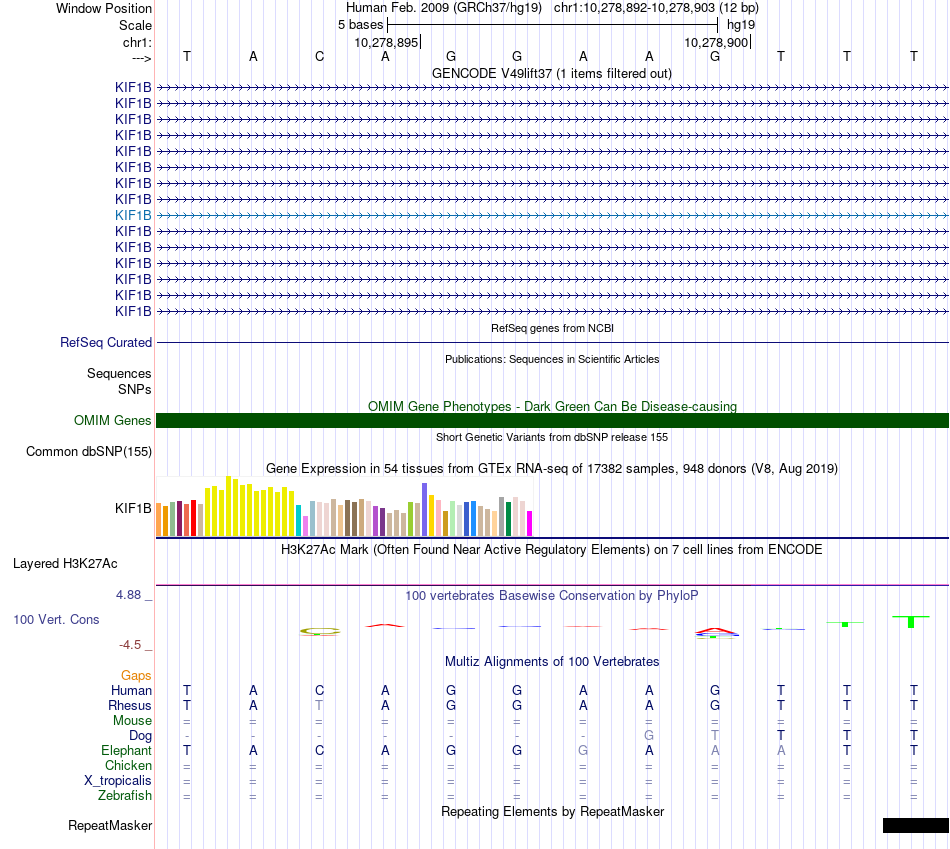Viewport: 950px width, 849px height.
Task: Open Short Genetic Variants from dbSNP release 155 title
Action: (552, 437)
